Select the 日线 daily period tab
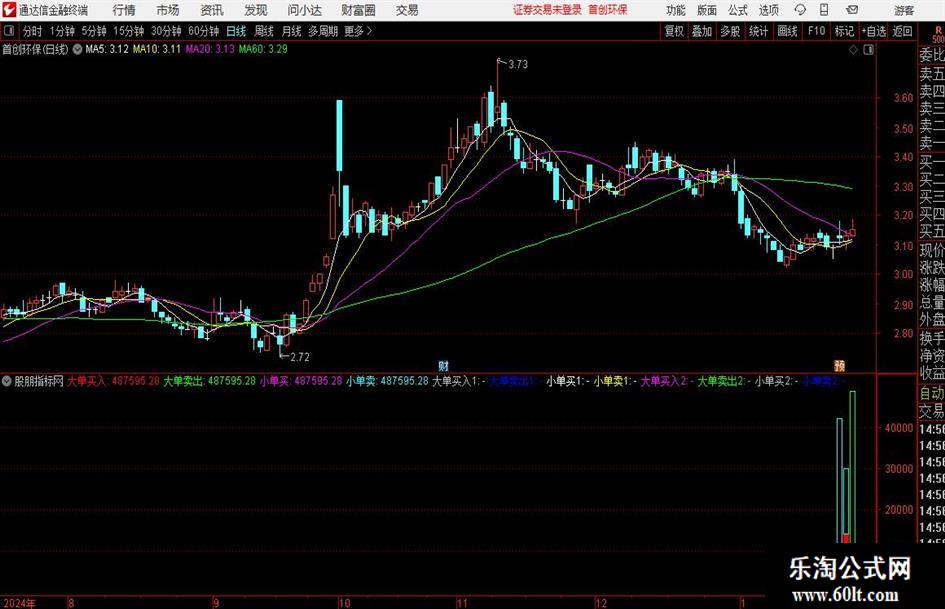This screenshot has height=609, width=945. tap(236, 31)
